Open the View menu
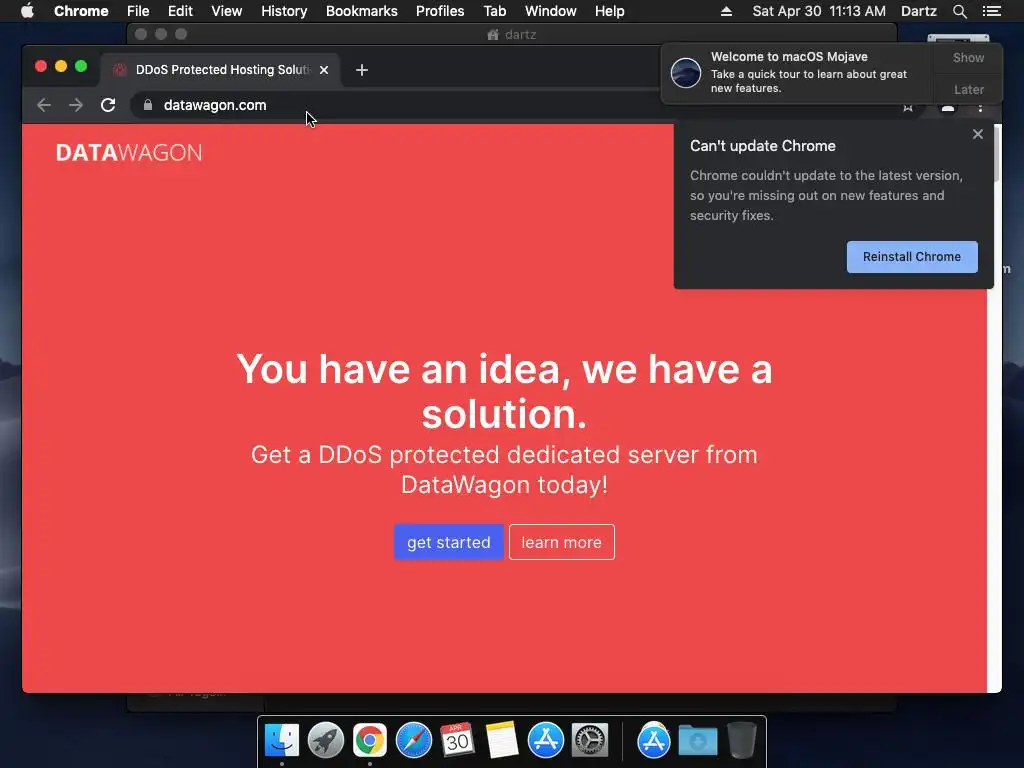Image resolution: width=1024 pixels, height=768 pixels. coord(227,11)
